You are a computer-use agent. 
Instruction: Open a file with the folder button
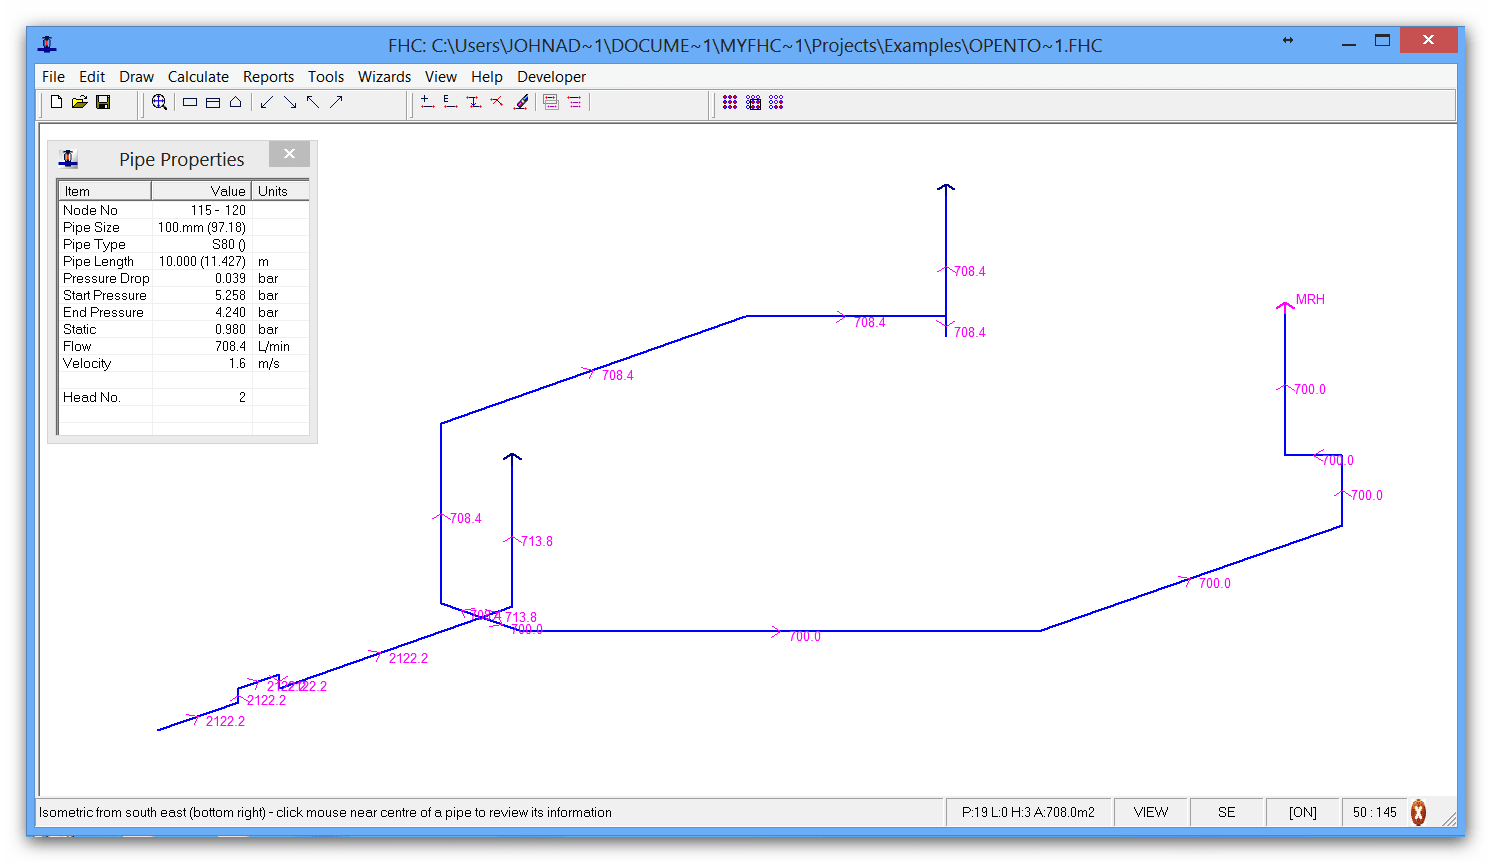(79, 101)
